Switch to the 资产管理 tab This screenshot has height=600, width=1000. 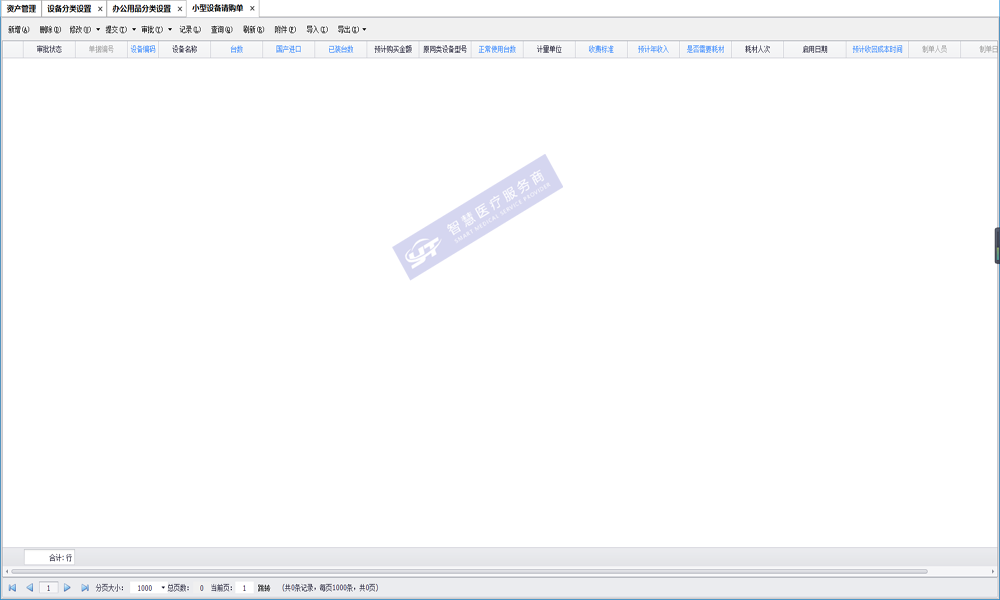(21, 9)
